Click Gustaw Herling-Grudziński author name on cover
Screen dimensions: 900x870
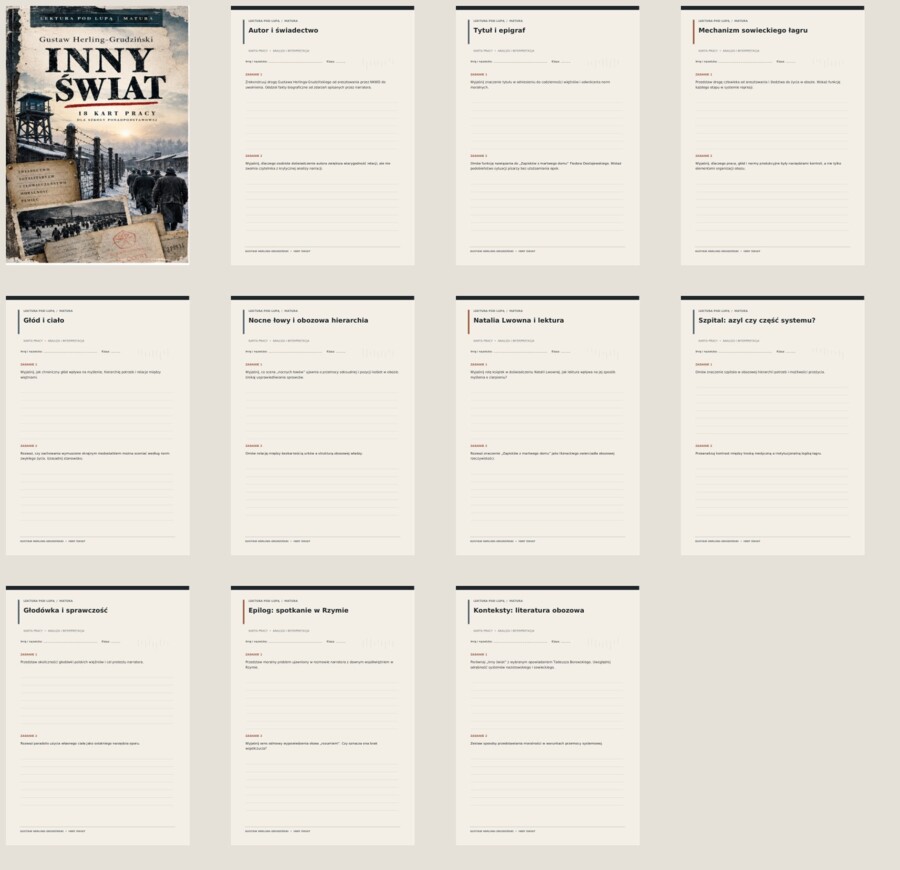[x=96, y=40]
